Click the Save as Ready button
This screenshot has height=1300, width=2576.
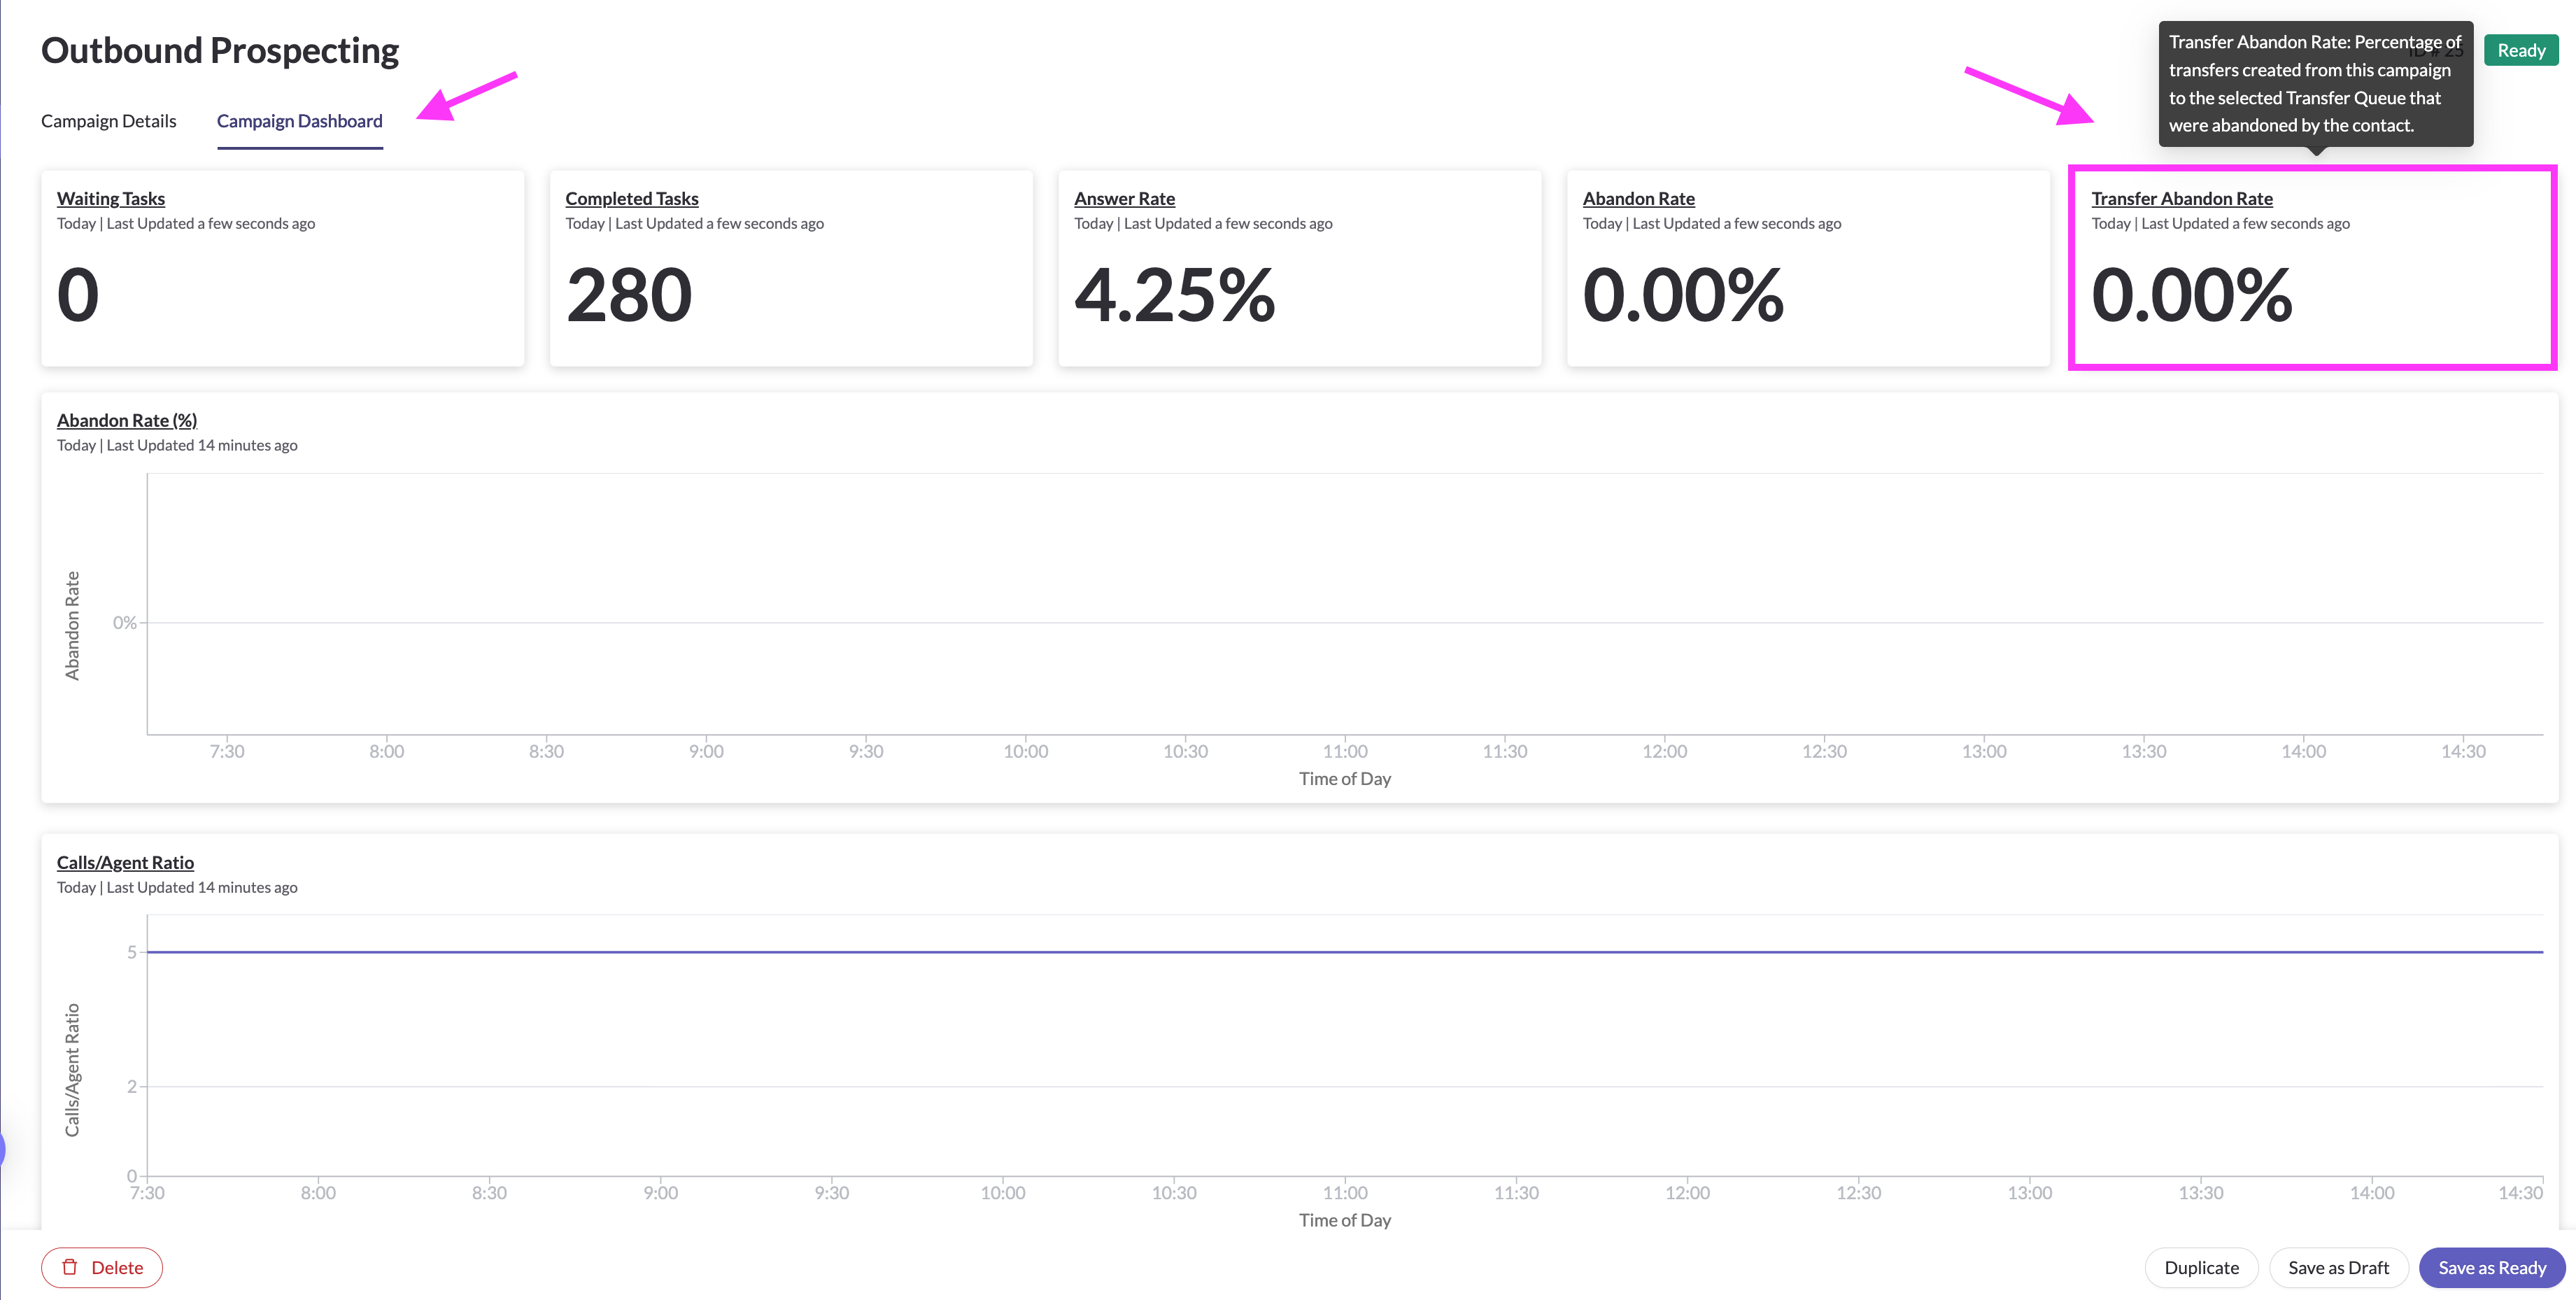click(2491, 1267)
